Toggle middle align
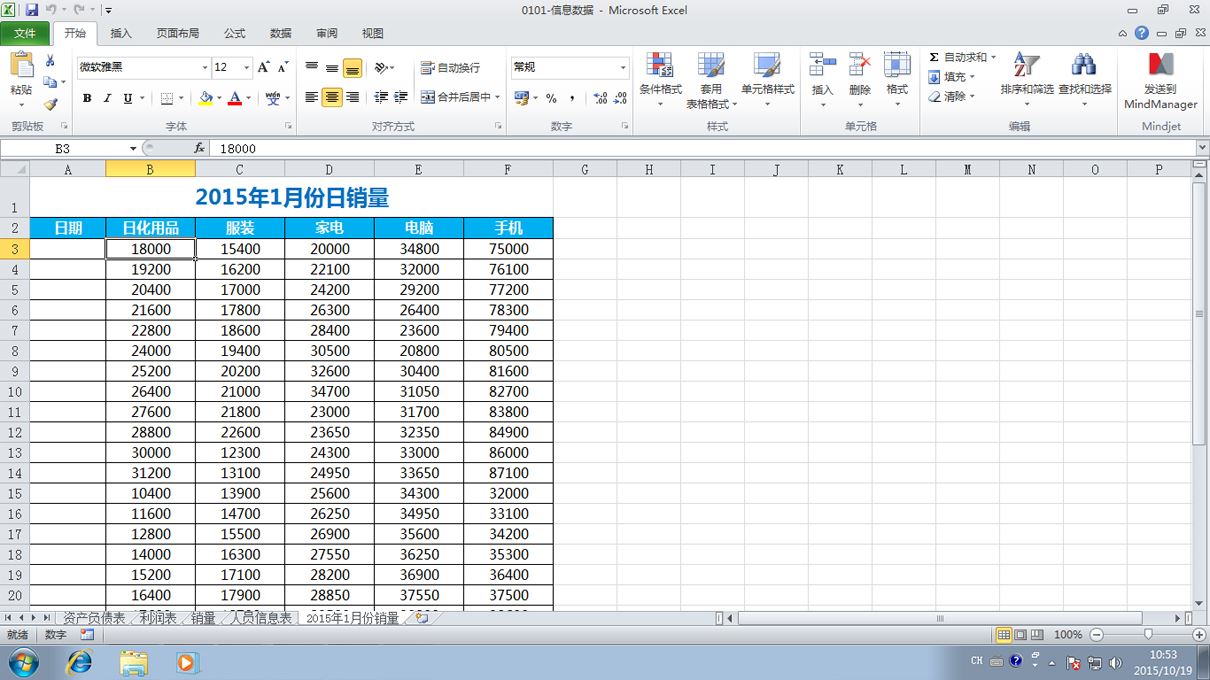 click(332, 68)
